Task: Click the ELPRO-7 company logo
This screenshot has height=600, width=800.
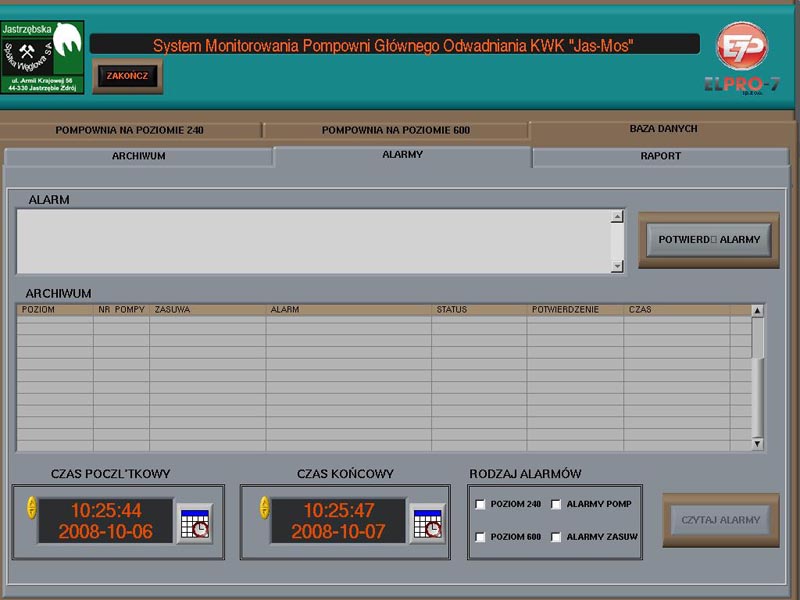Action: click(742, 58)
